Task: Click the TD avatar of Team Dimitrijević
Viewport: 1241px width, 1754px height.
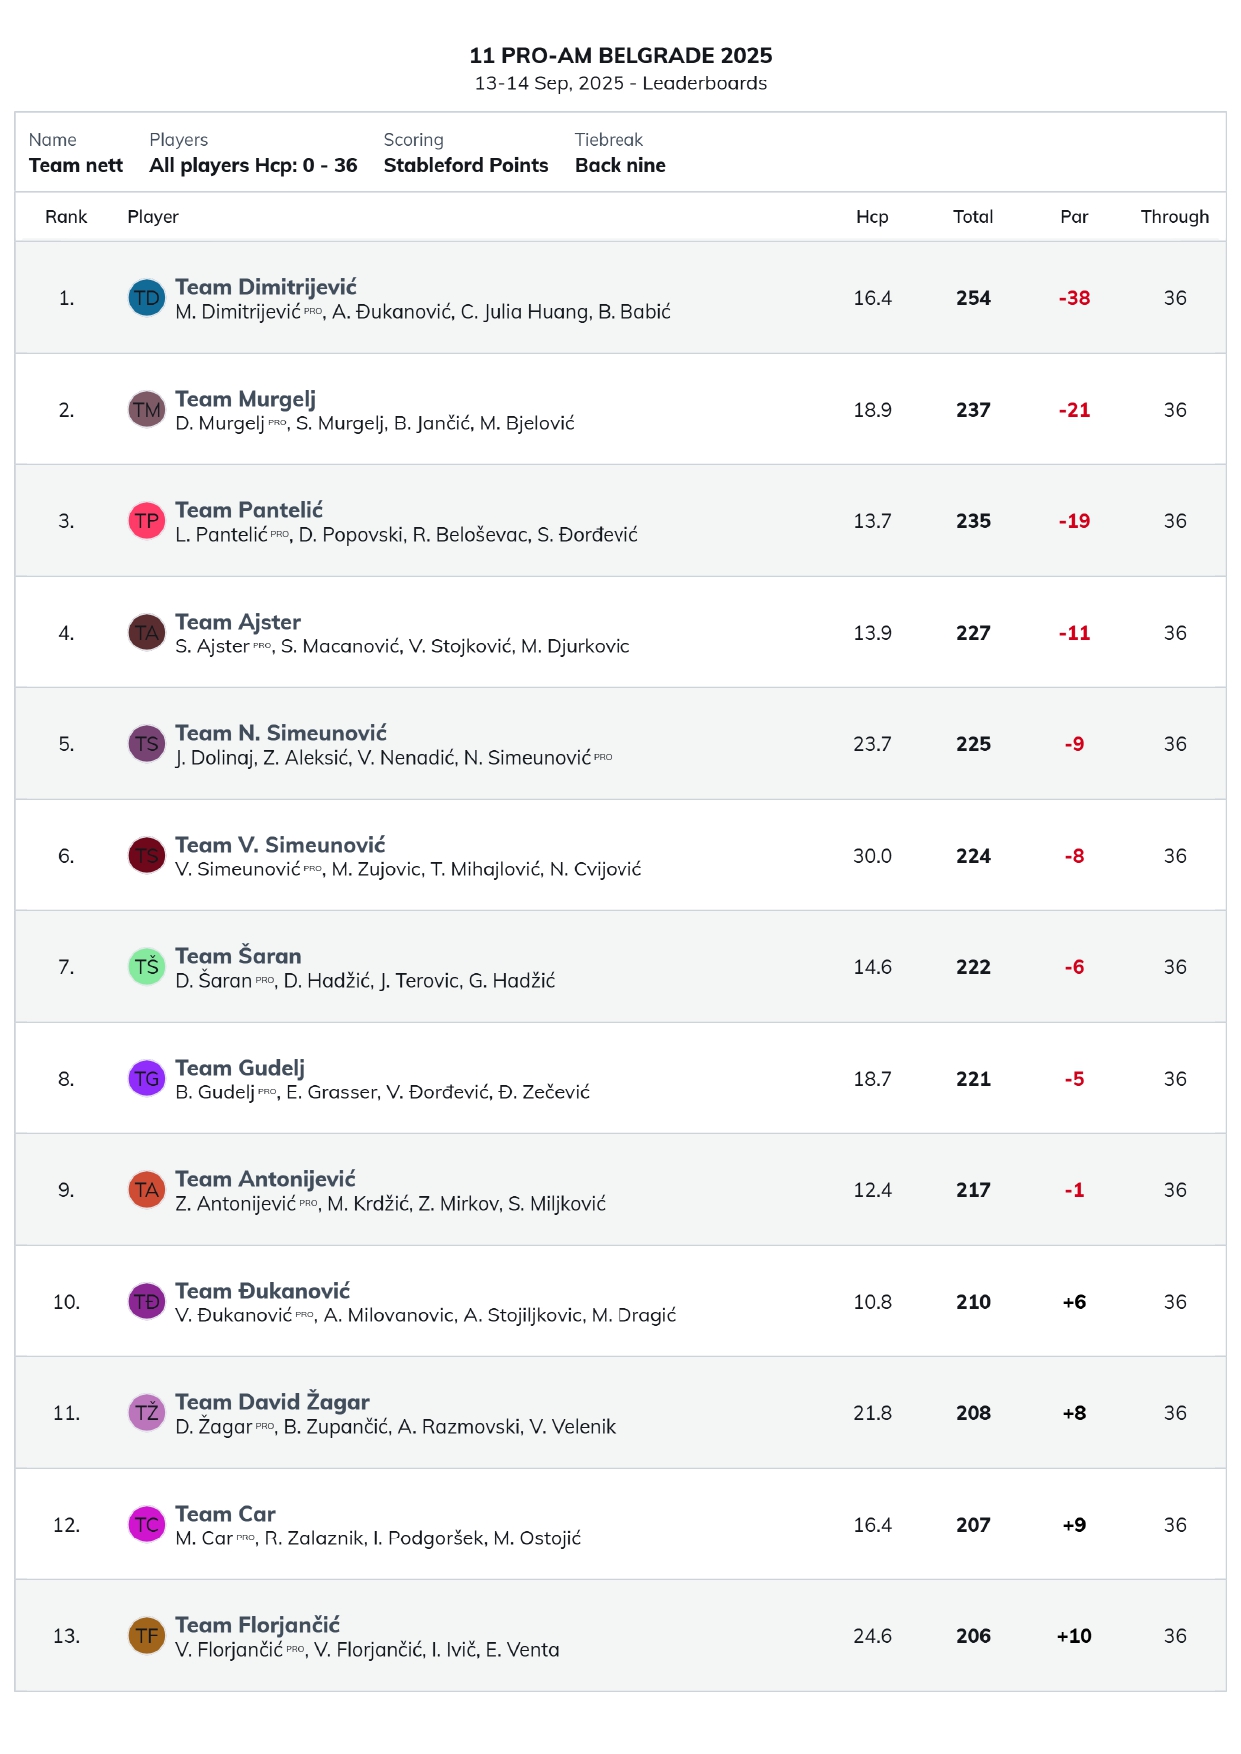Action: [x=146, y=298]
